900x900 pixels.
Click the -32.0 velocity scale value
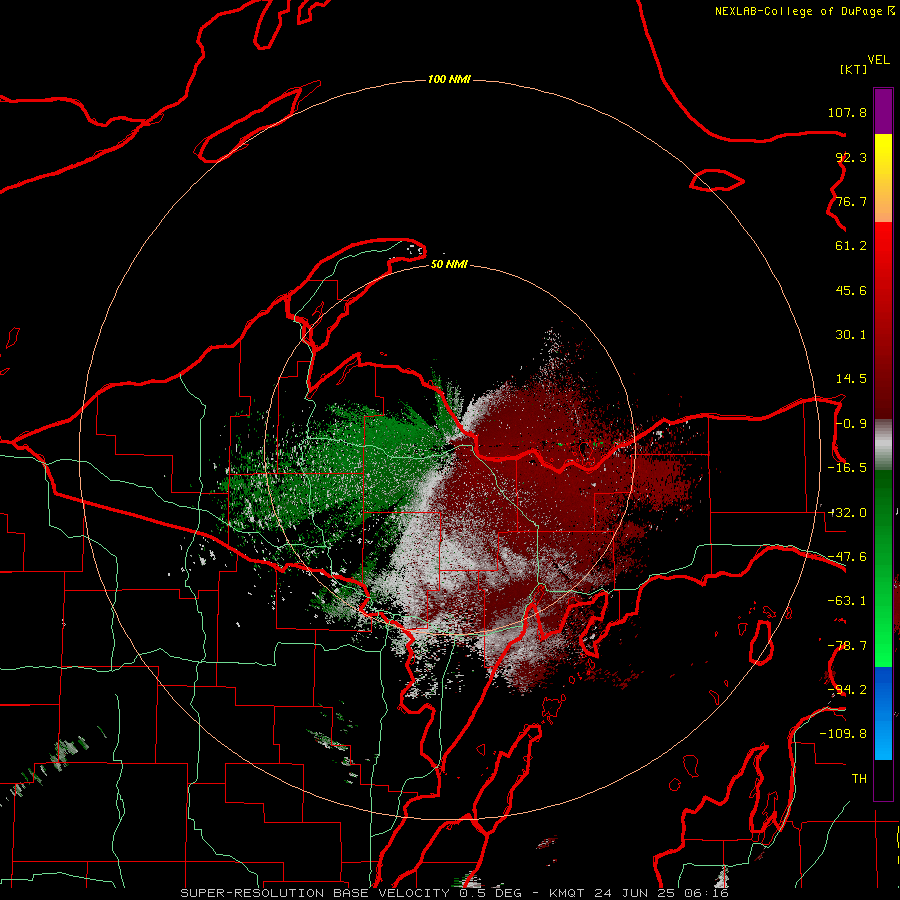coord(847,513)
